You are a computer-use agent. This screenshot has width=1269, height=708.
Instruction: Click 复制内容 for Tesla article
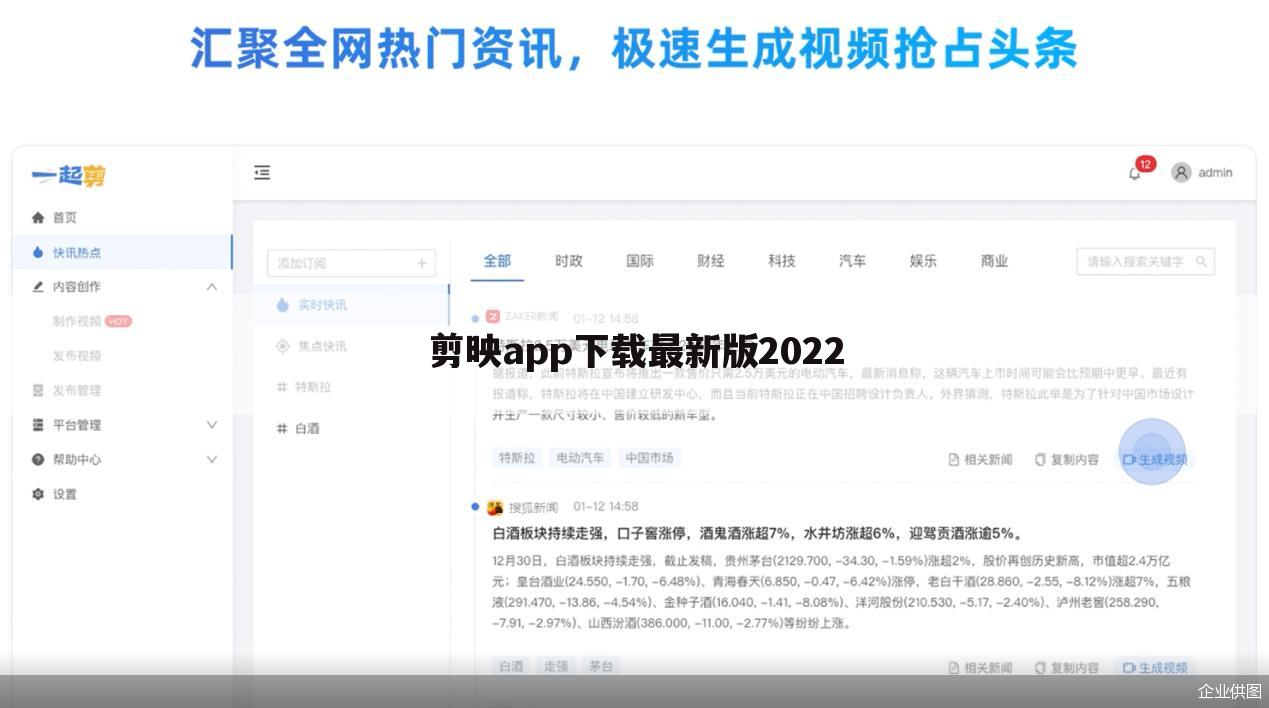pos(1066,460)
